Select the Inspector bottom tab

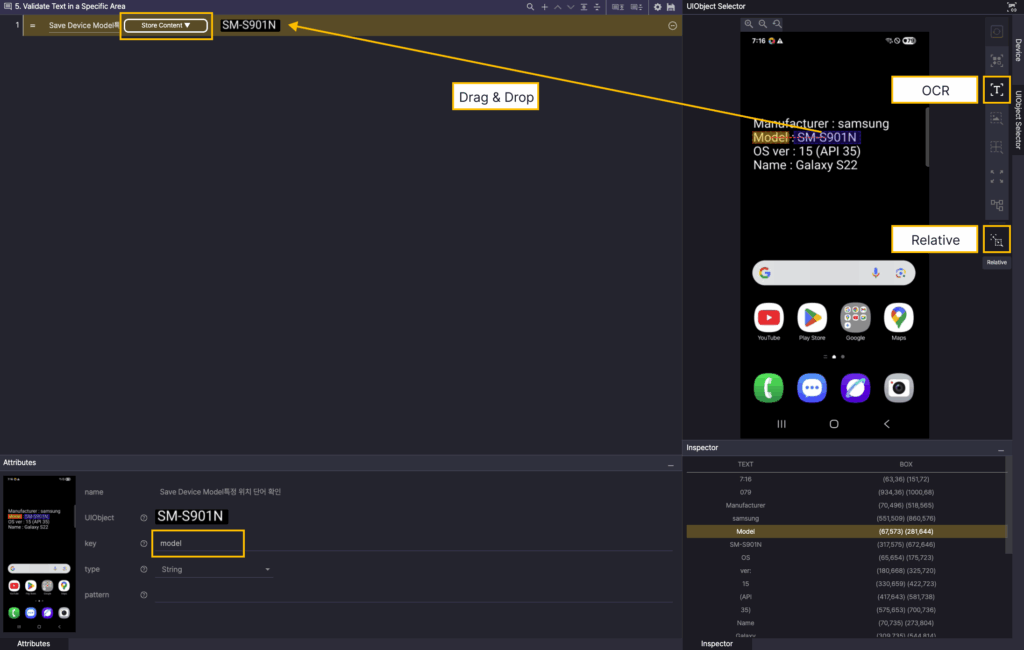click(716, 643)
